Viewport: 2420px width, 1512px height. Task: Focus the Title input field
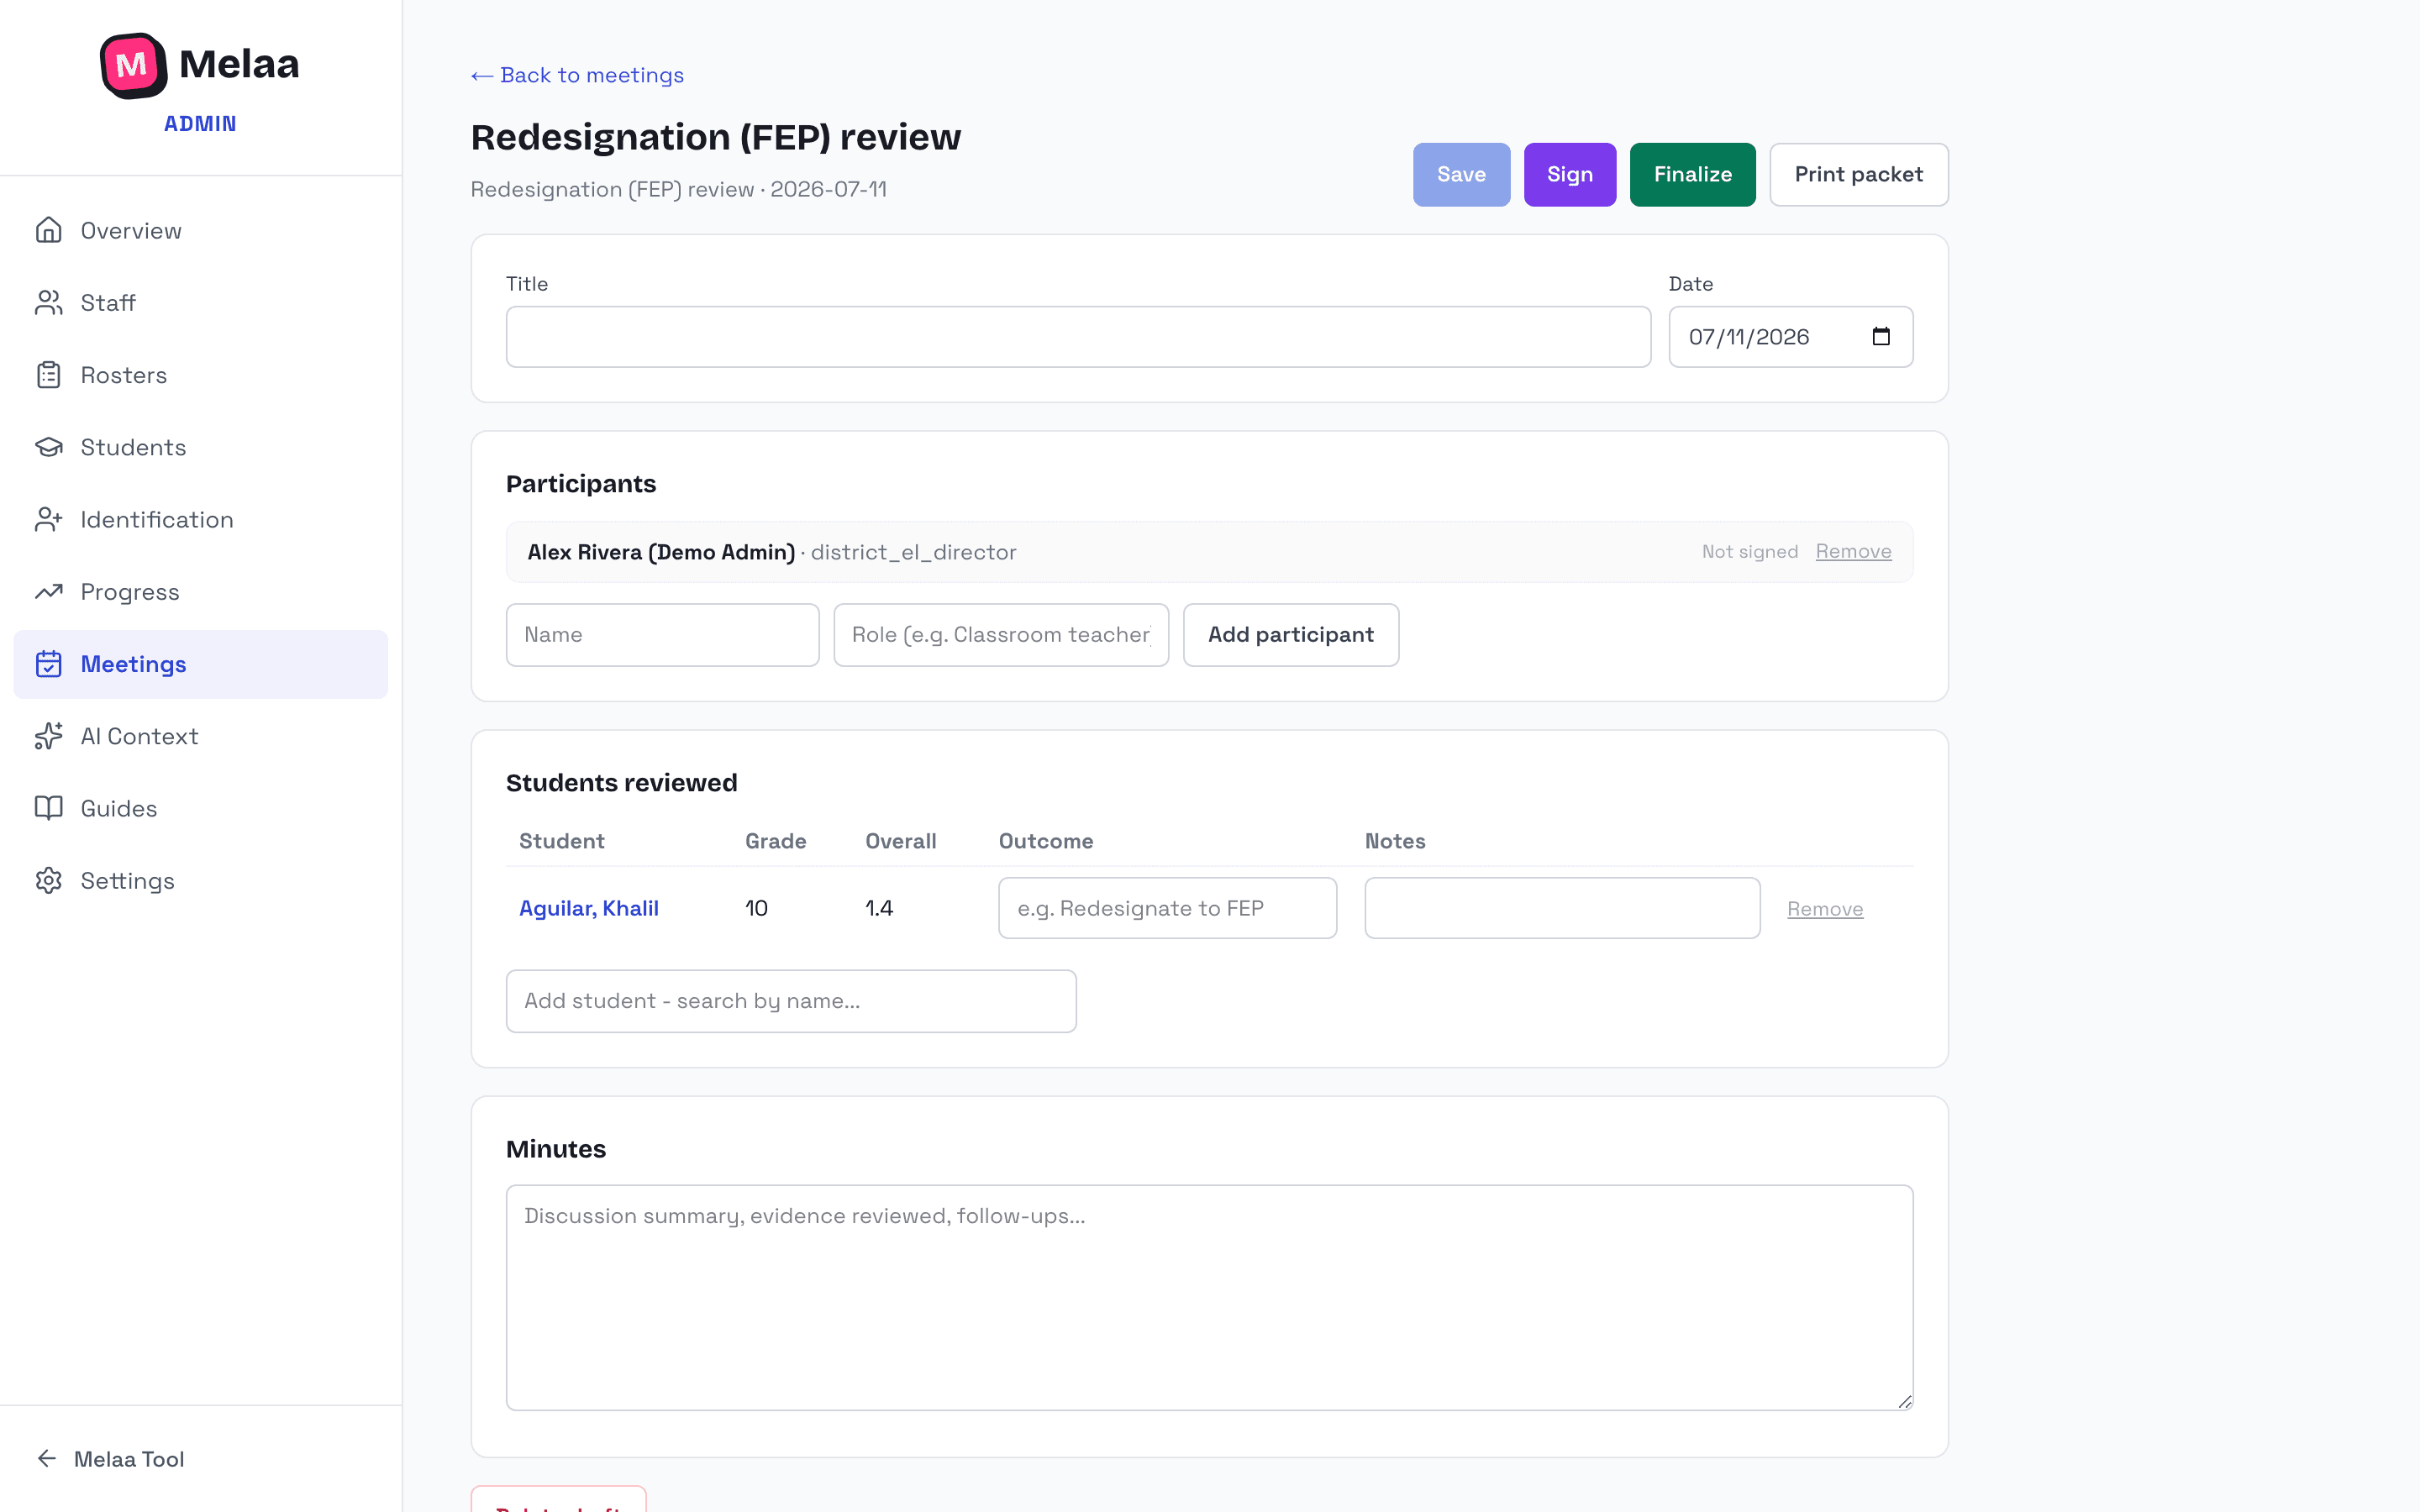click(1078, 336)
